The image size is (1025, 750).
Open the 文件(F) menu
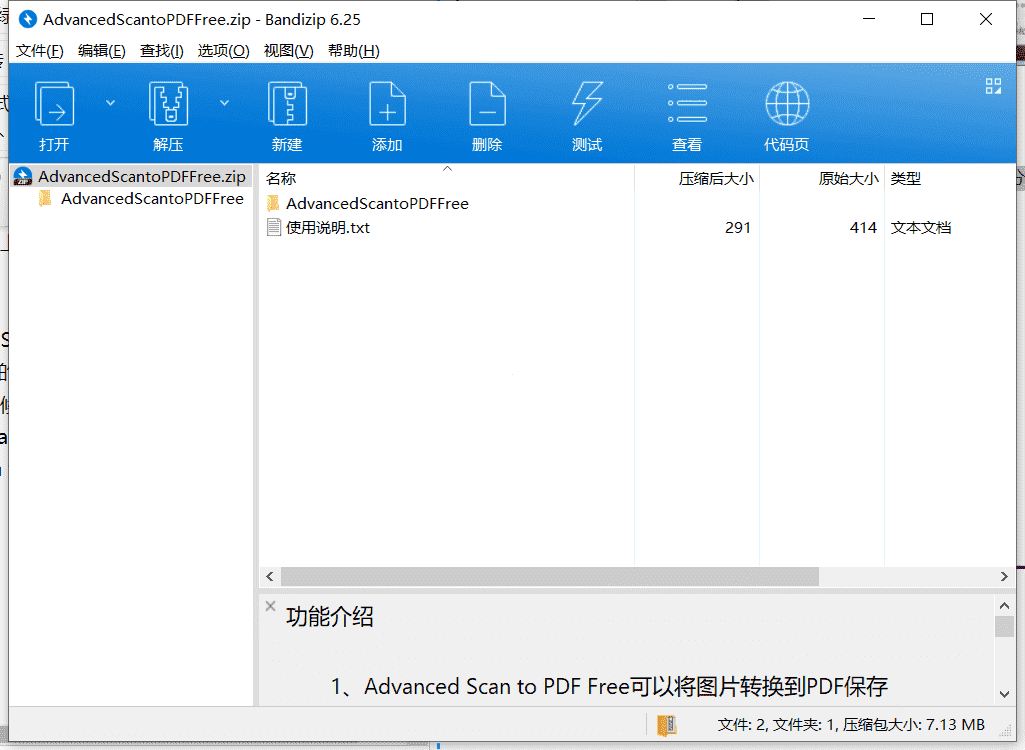[x=40, y=51]
